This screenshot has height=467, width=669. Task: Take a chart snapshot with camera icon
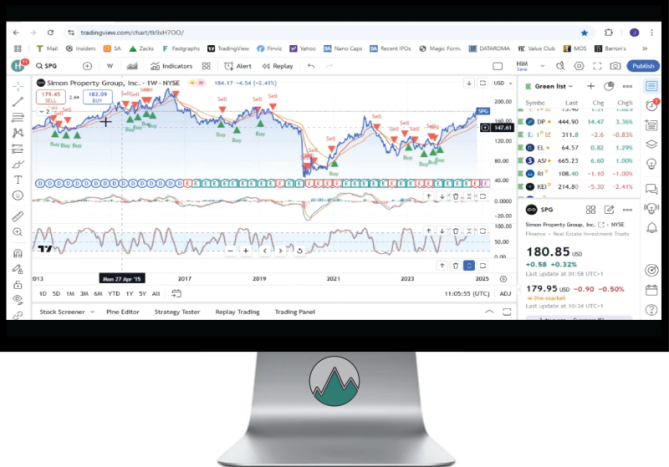[616, 66]
